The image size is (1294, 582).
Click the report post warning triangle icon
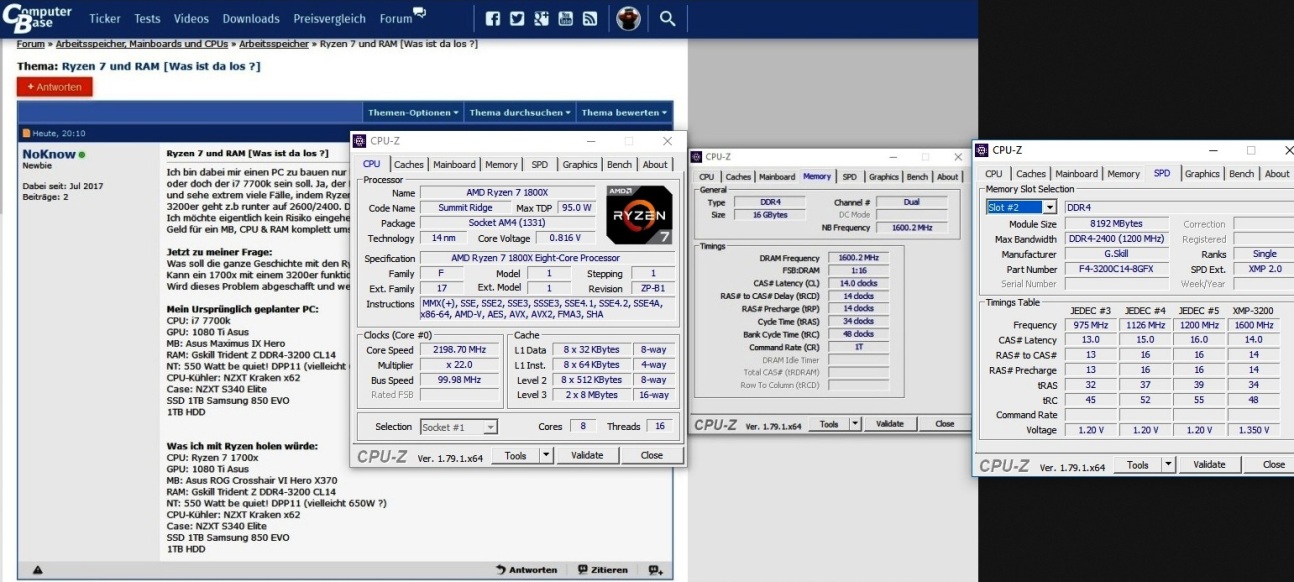(x=38, y=570)
